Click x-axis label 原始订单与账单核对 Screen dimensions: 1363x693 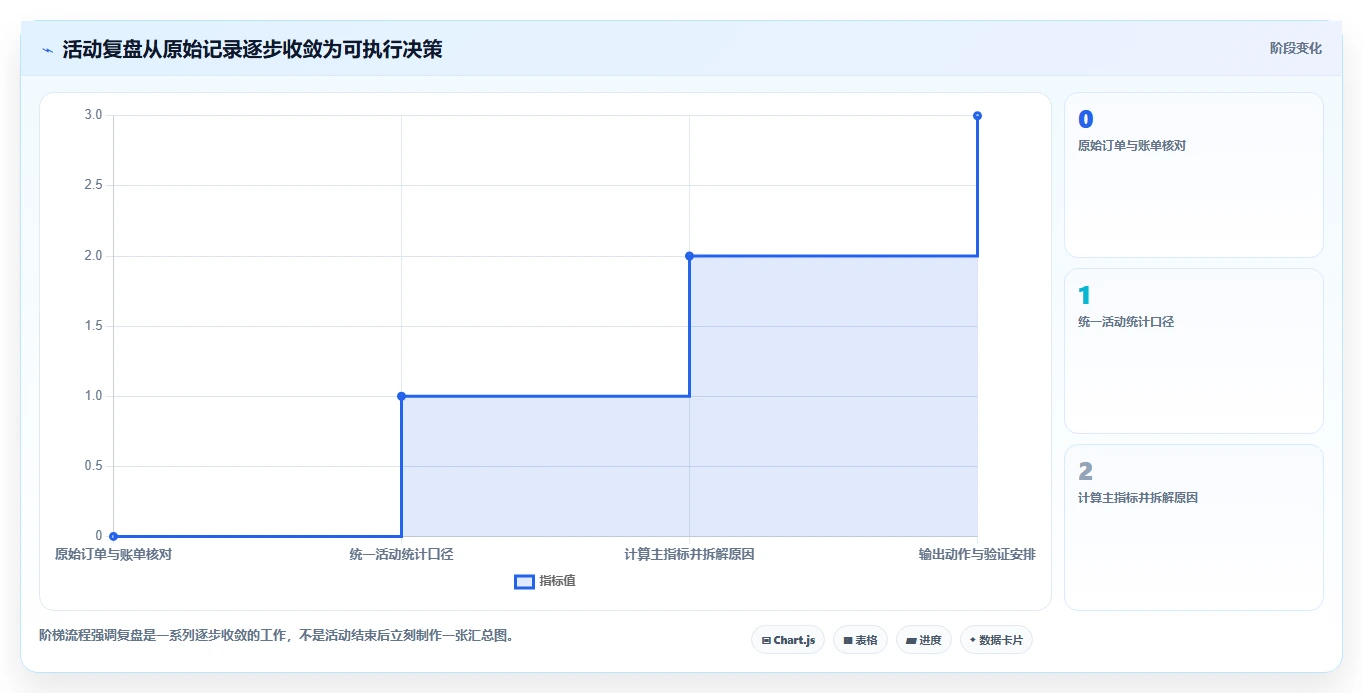(113, 554)
